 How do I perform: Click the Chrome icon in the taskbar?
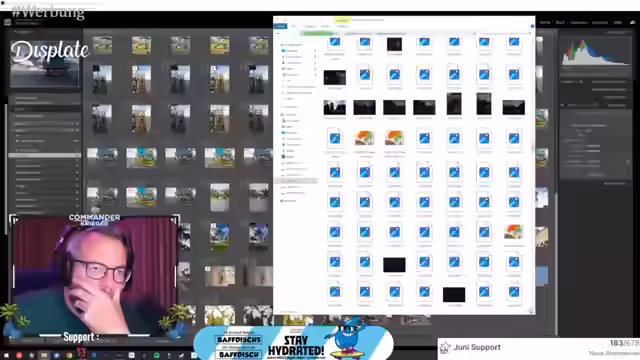pos(69,356)
